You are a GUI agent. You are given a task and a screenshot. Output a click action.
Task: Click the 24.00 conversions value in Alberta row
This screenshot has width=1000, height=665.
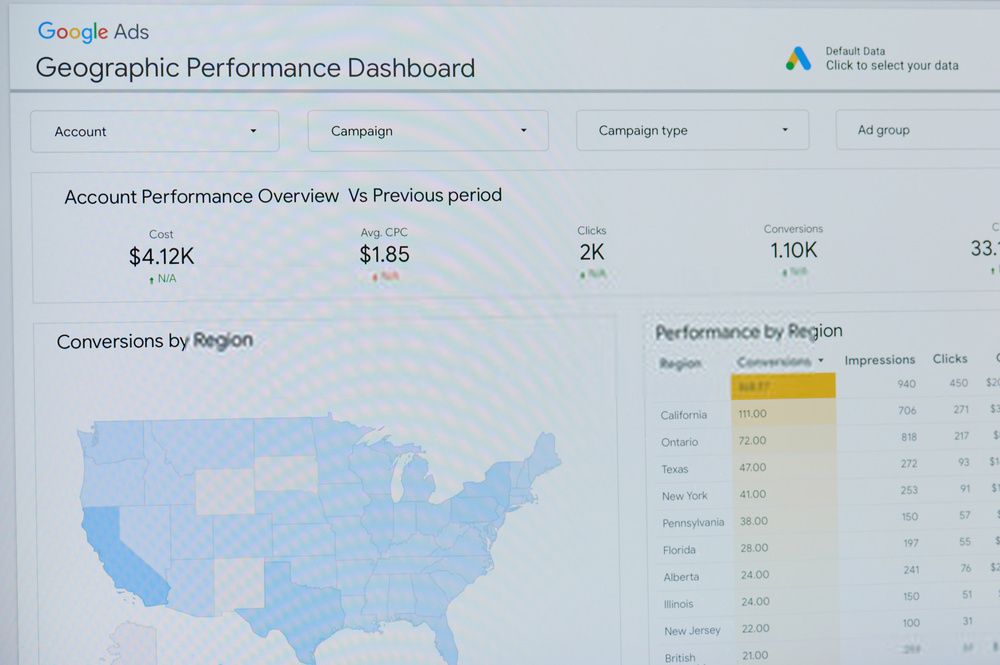pyautogui.click(x=755, y=574)
